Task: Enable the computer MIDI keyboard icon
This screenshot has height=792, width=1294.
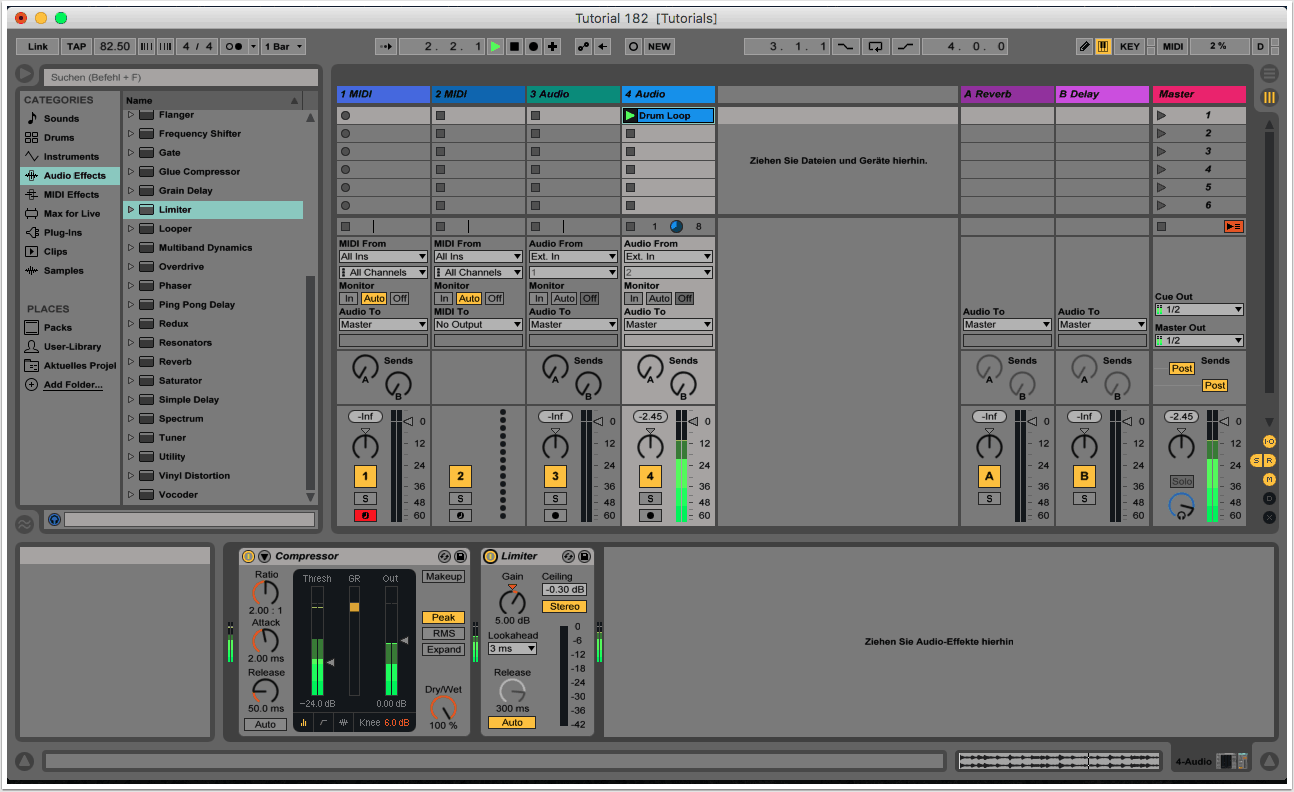Action: [x=1103, y=46]
